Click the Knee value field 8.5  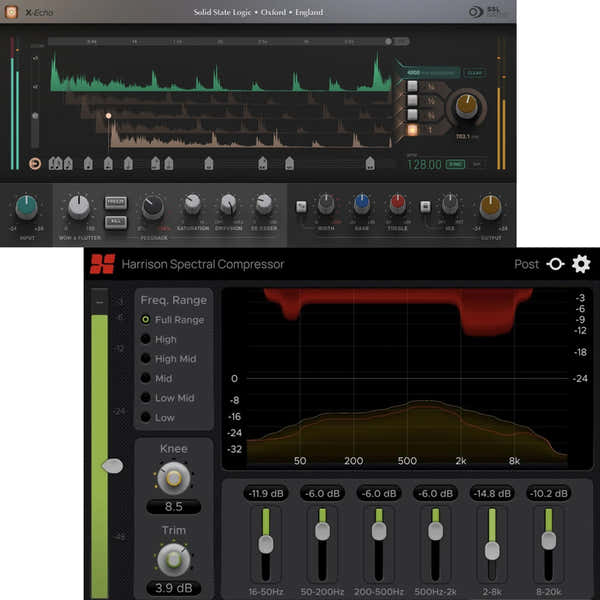174,507
